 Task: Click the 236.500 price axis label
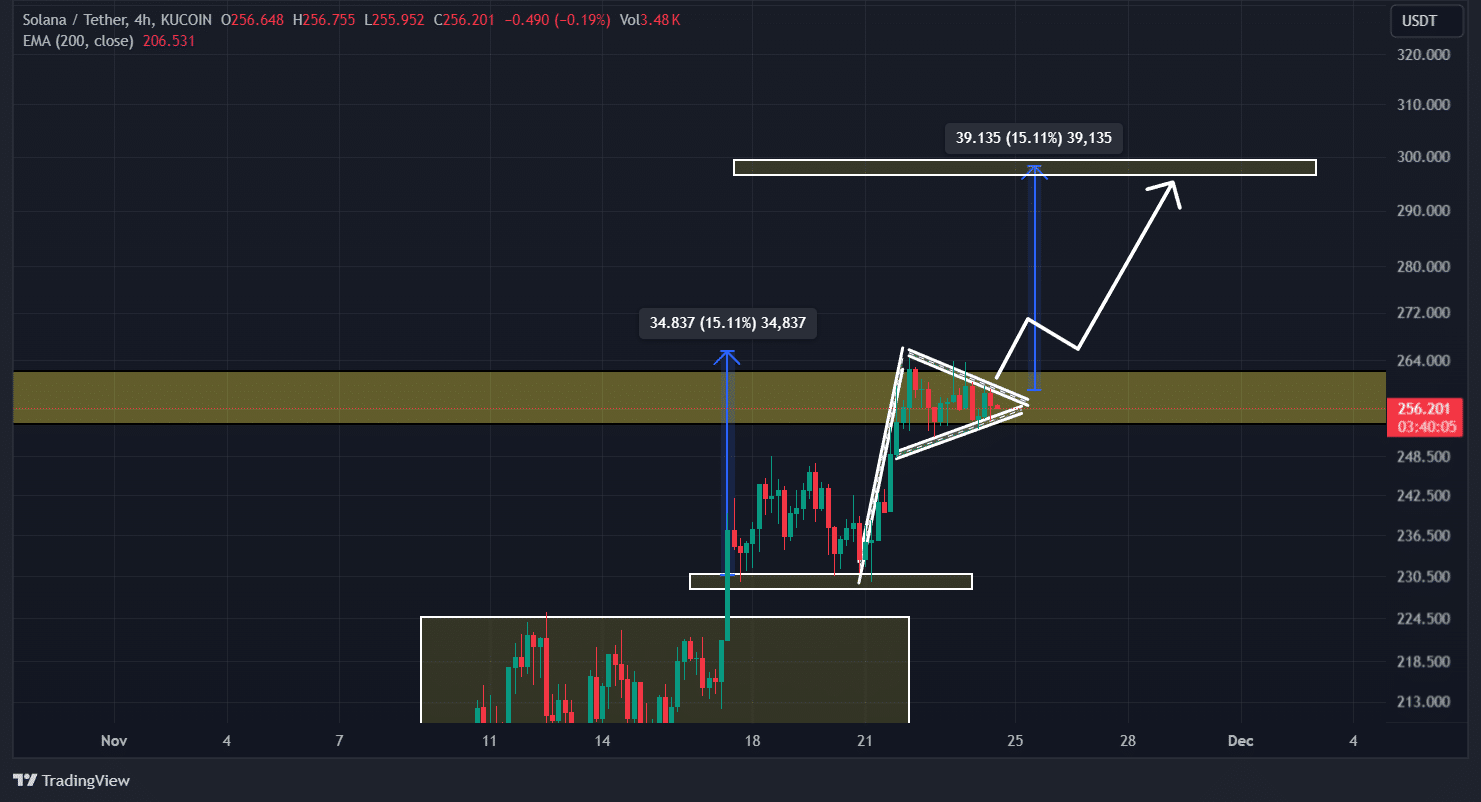pyautogui.click(x=1423, y=536)
